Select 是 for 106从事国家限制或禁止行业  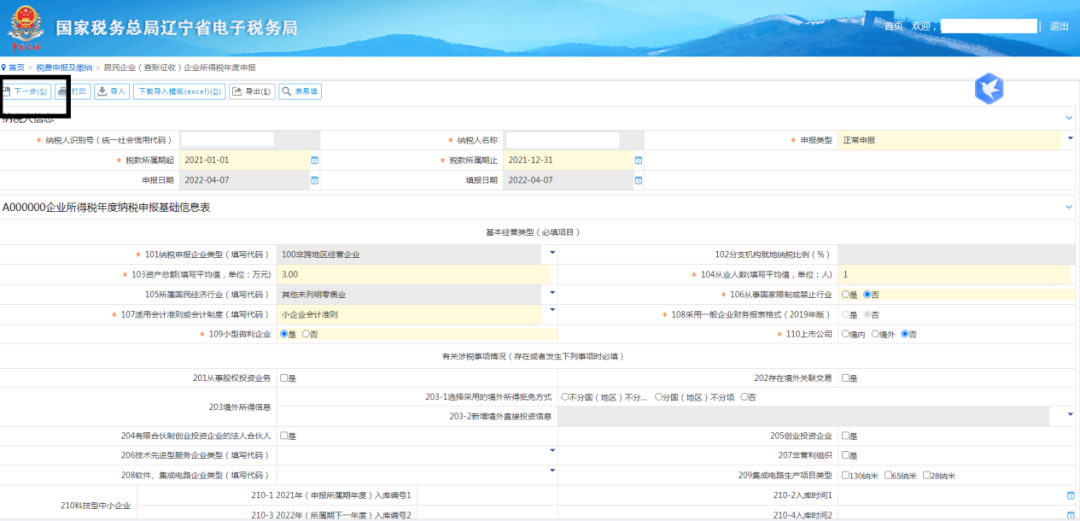point(845,294)
